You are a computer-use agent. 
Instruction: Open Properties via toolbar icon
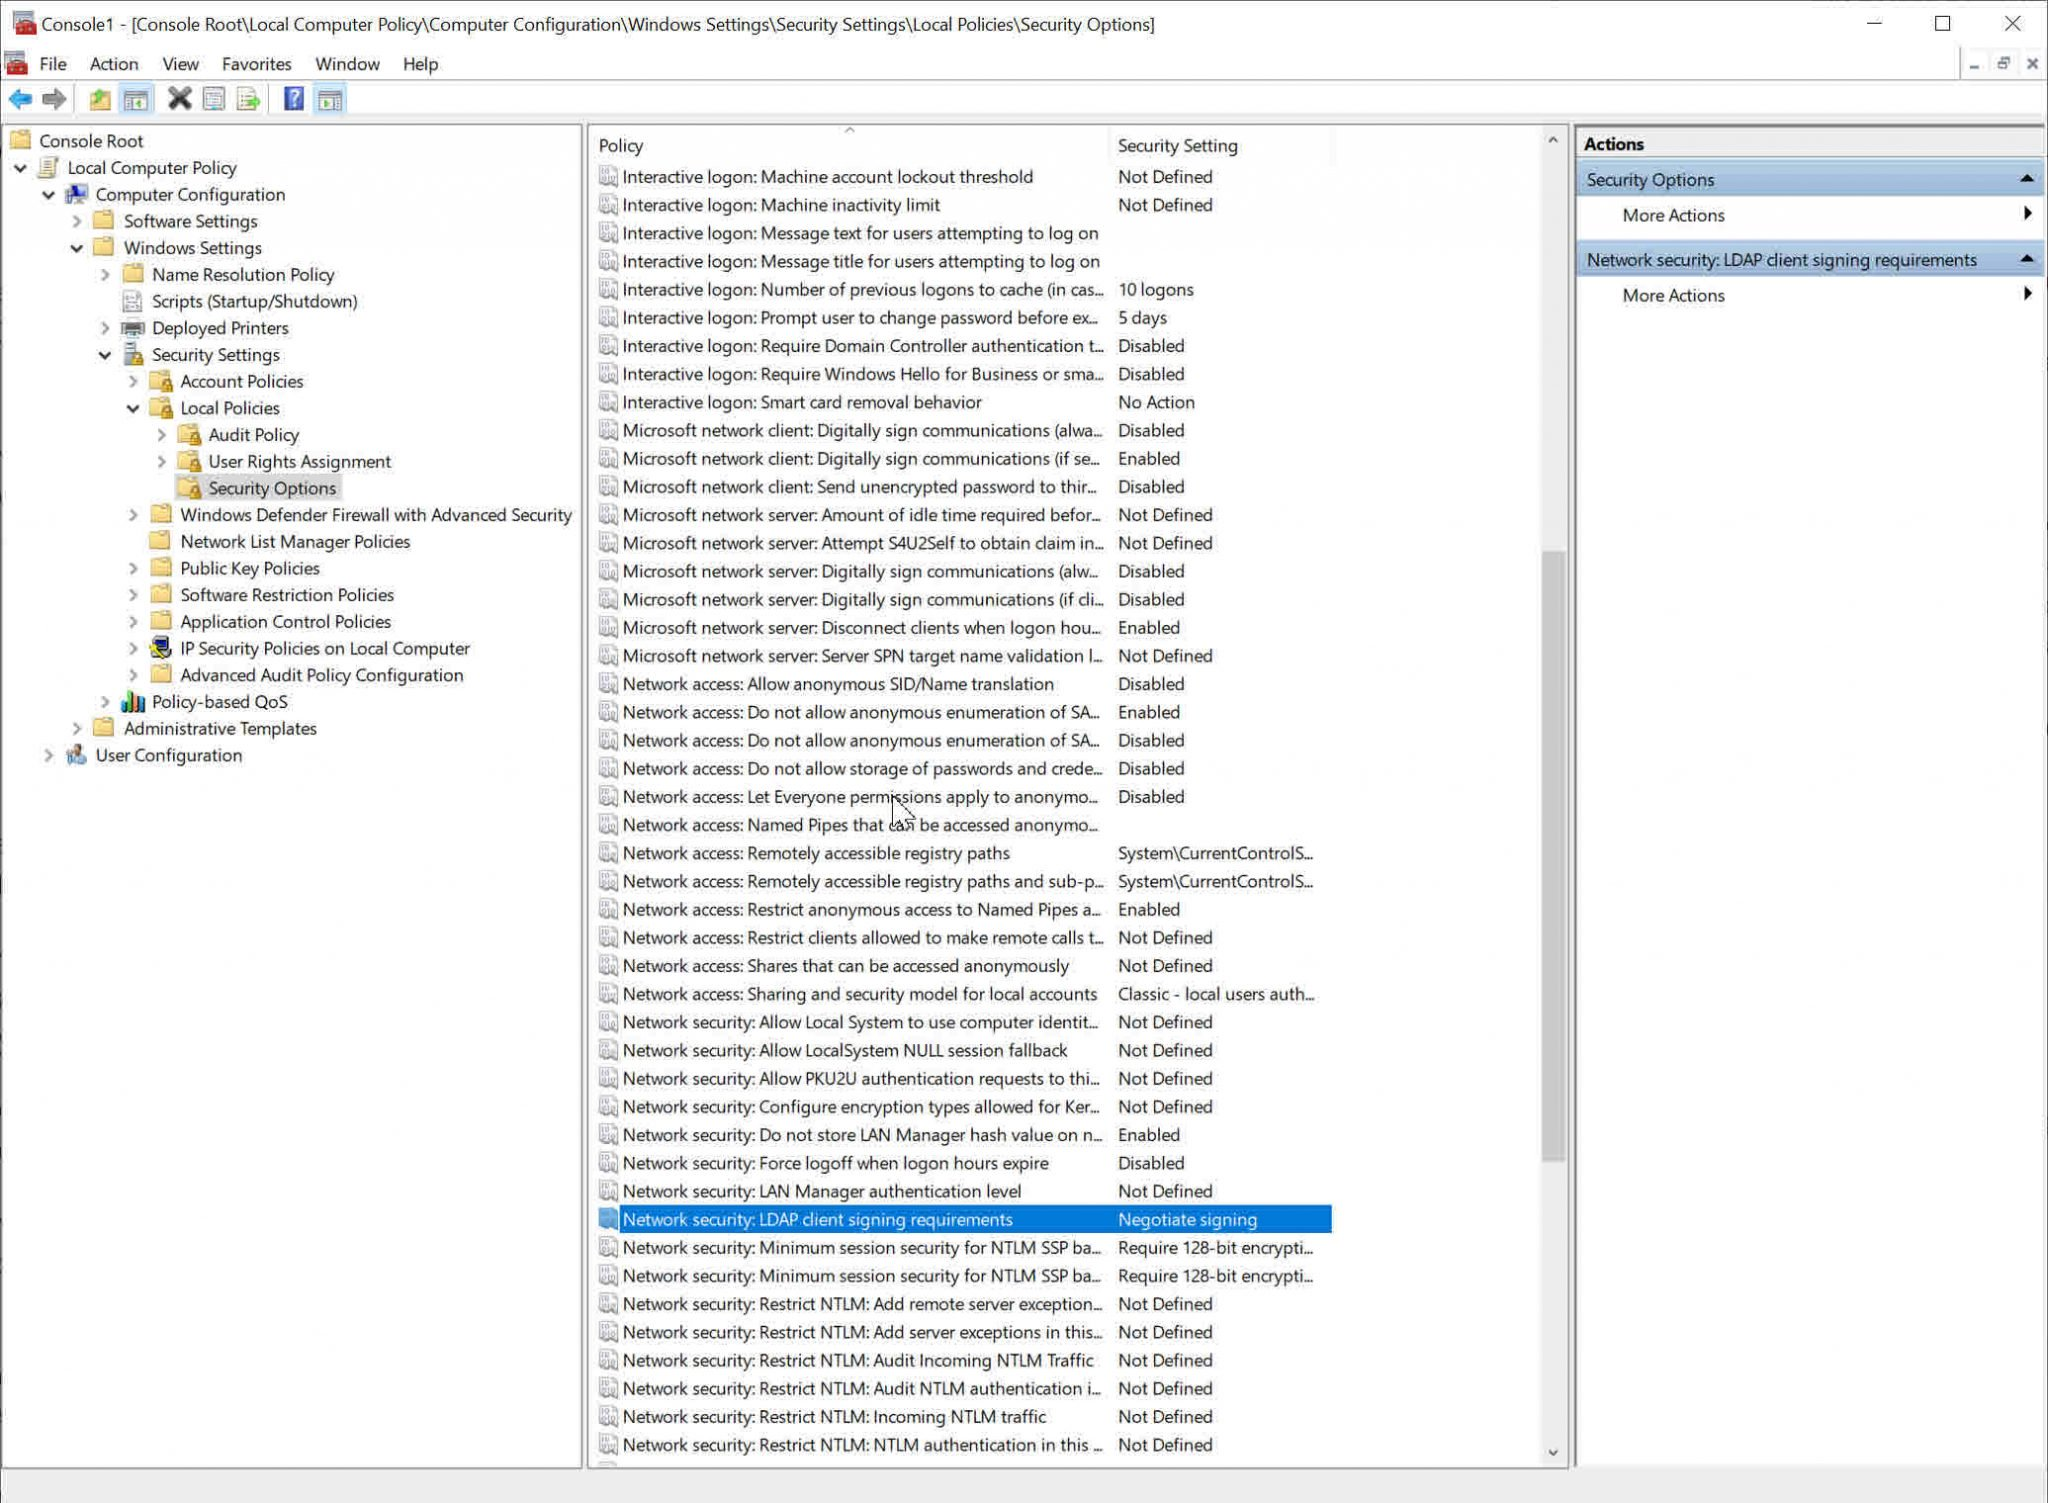click(x=213, y=99)
